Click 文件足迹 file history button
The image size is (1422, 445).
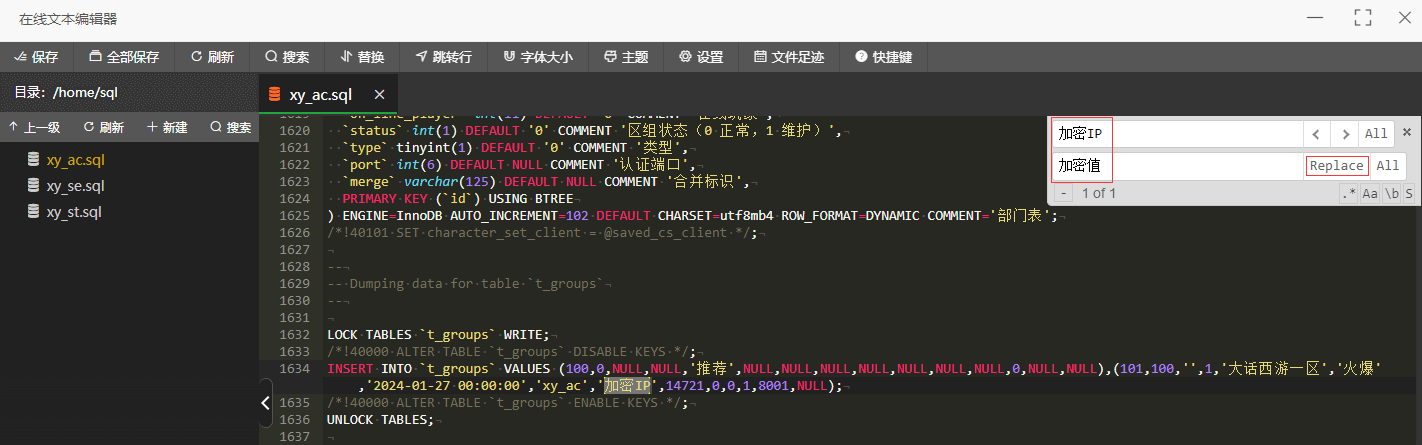tap(789, 57)
